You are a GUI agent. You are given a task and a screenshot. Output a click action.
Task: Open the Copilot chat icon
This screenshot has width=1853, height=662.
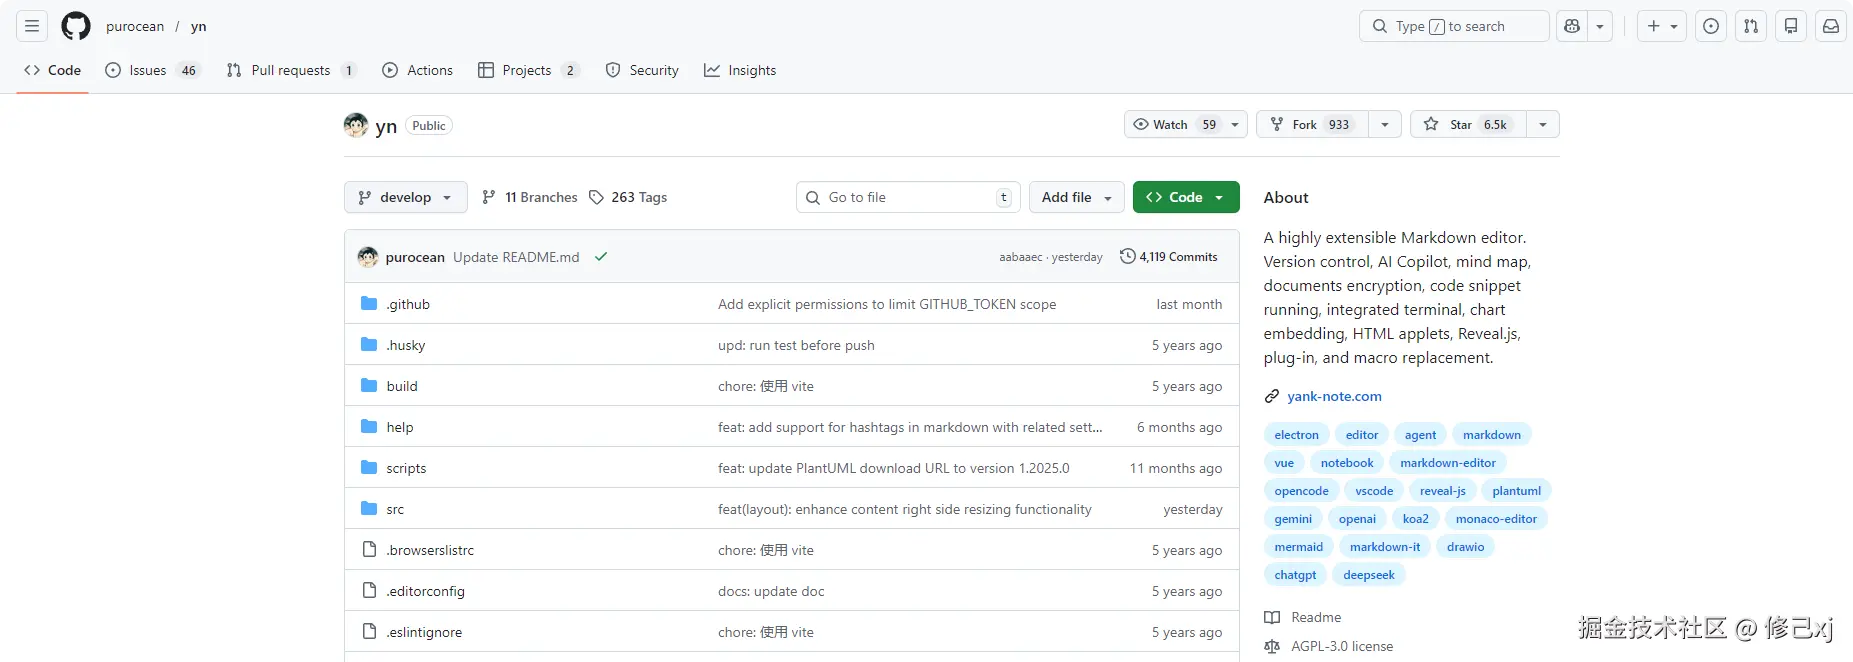tap(1572, 26)
